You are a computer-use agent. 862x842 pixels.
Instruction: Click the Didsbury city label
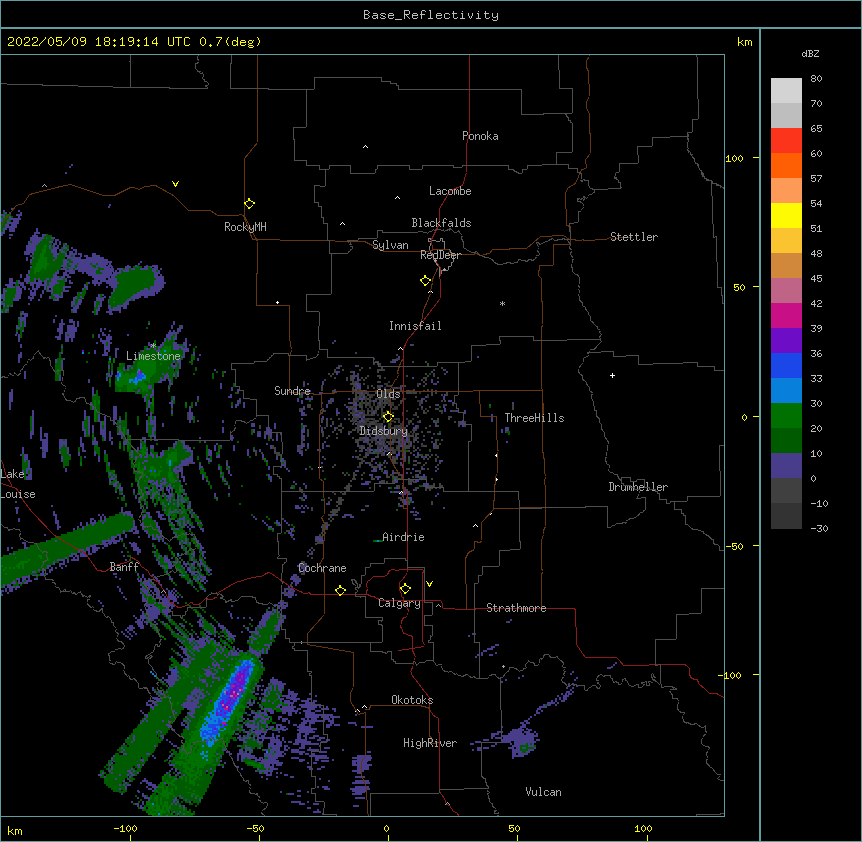(x=383, y=431)
